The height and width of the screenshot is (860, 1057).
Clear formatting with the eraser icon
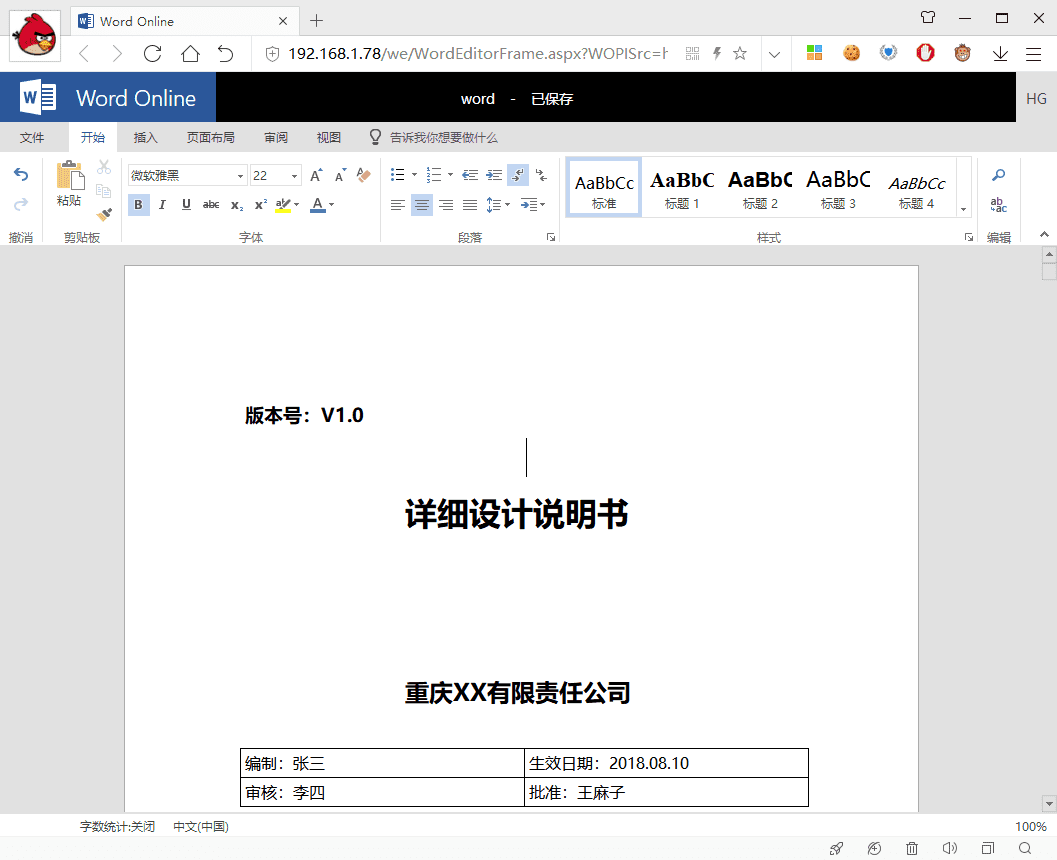point(363,175)
